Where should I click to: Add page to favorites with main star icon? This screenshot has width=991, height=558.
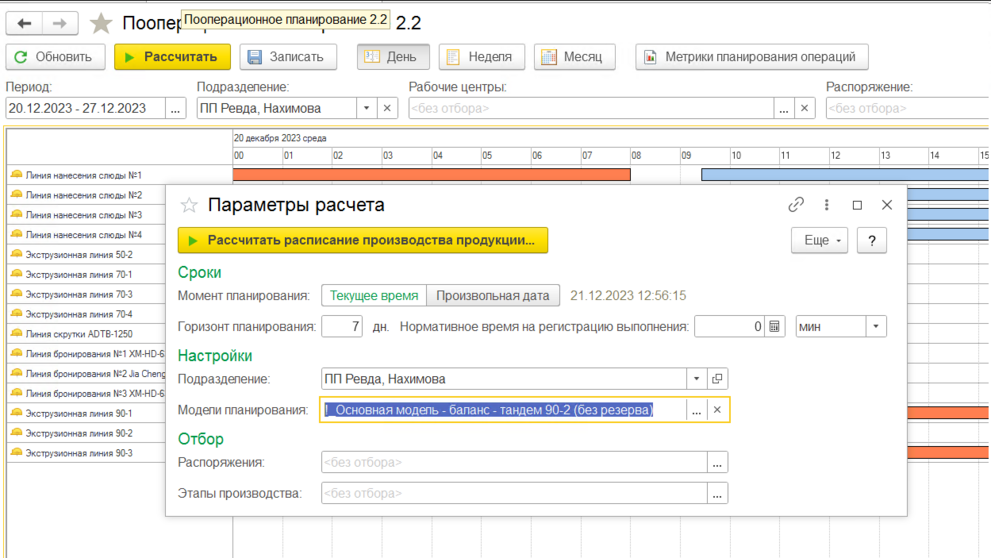(x=100, y=24)
